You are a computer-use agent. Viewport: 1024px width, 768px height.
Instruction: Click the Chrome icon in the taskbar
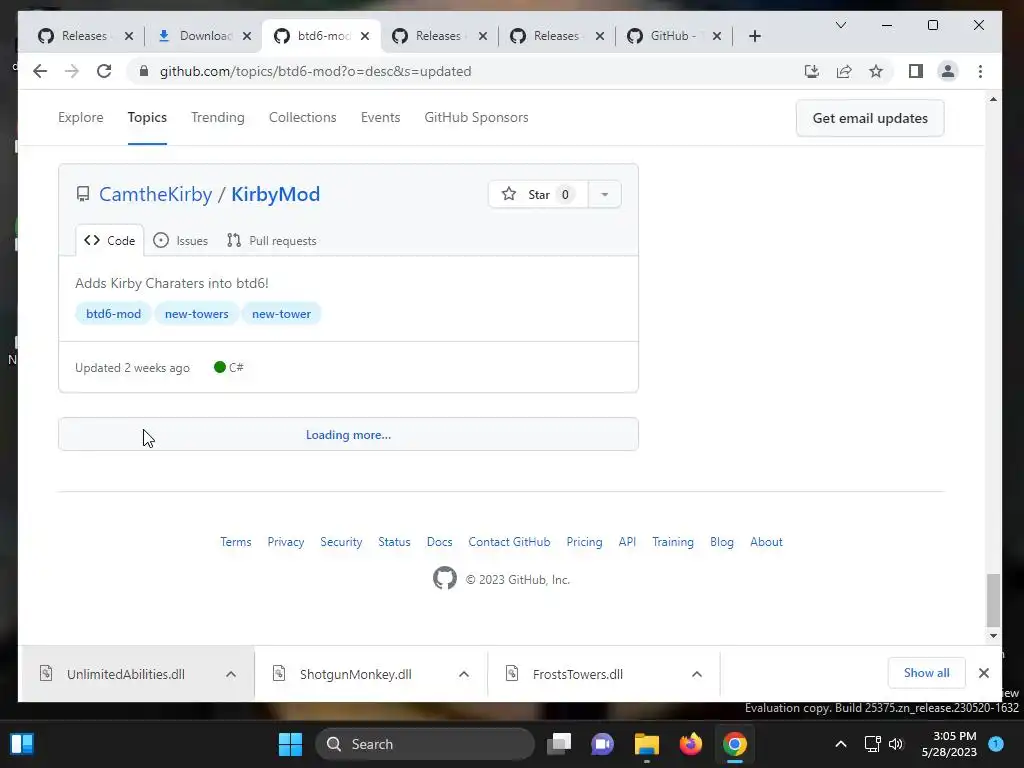pyautogui.click(x=734, y=744)
